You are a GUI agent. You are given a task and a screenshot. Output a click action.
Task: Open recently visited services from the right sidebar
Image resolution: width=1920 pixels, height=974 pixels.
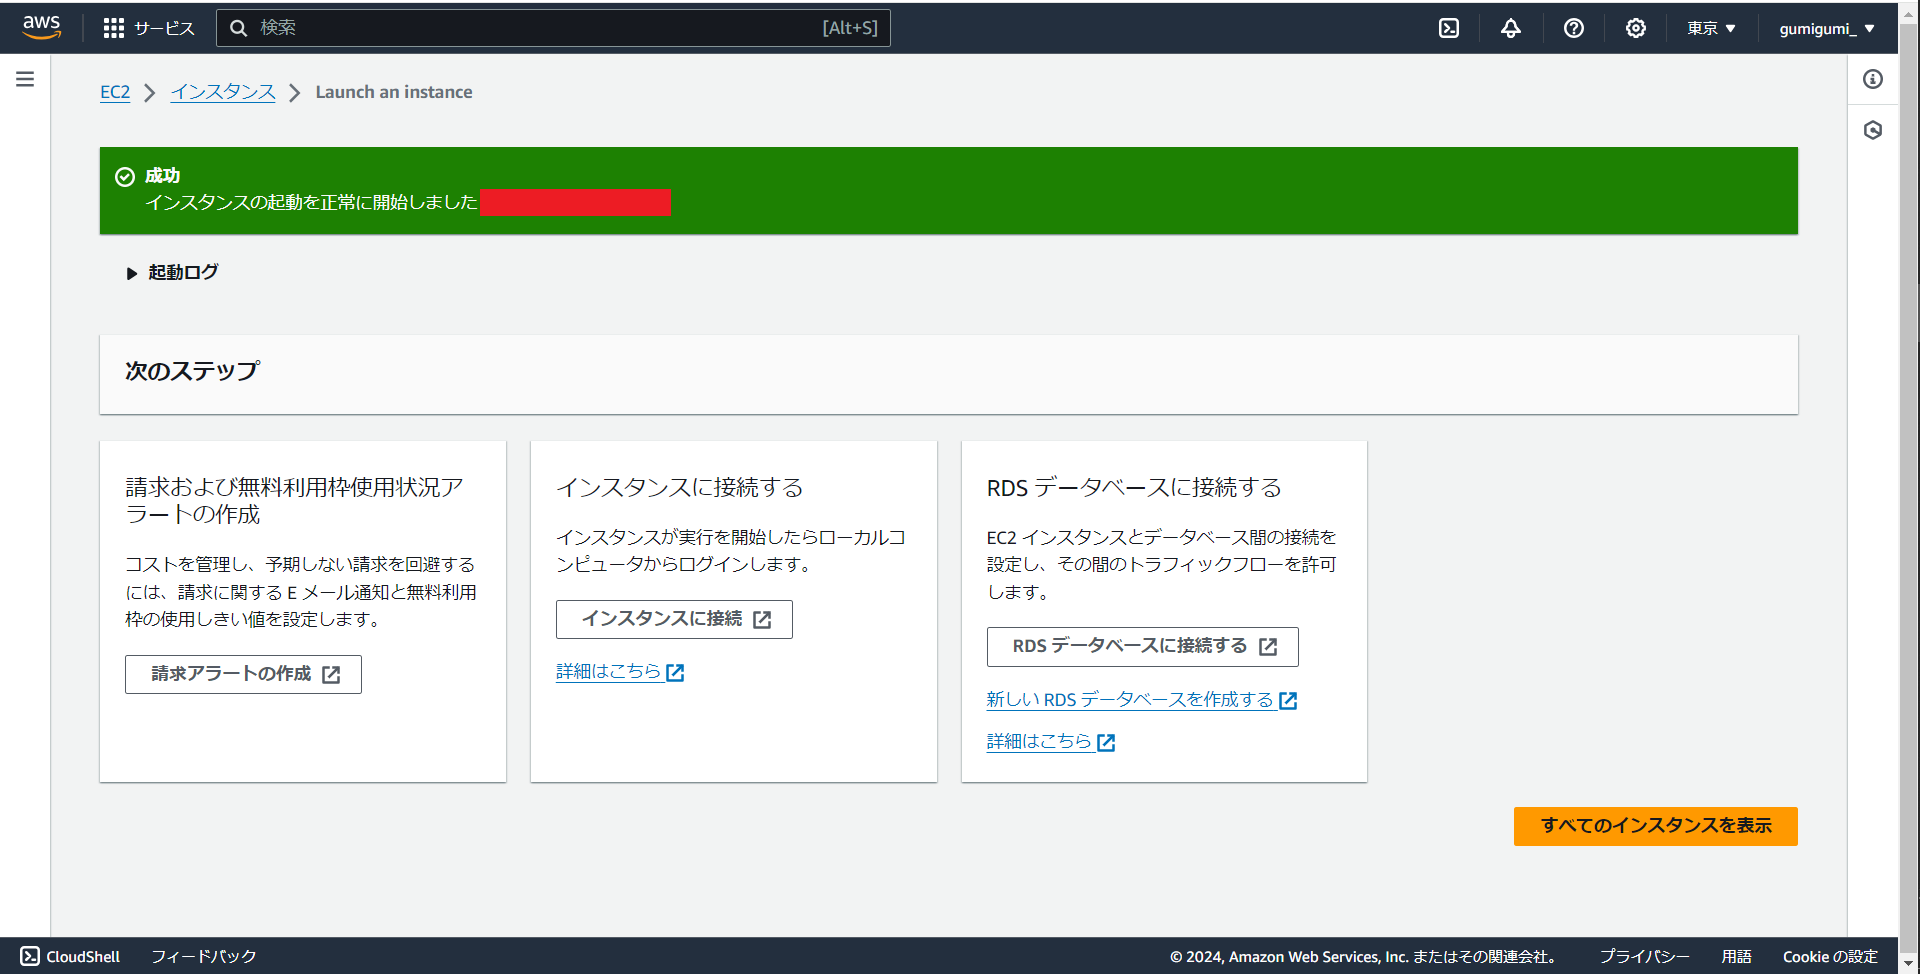coord(1874,129)
